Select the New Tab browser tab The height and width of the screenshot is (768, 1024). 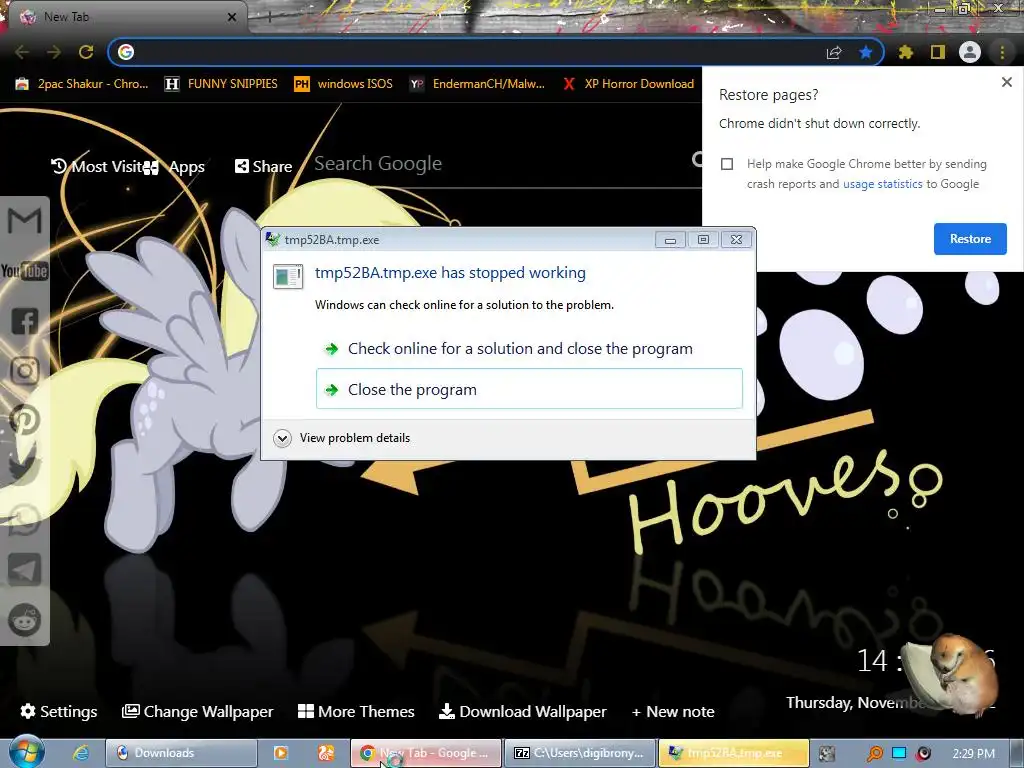click(124, 17)
